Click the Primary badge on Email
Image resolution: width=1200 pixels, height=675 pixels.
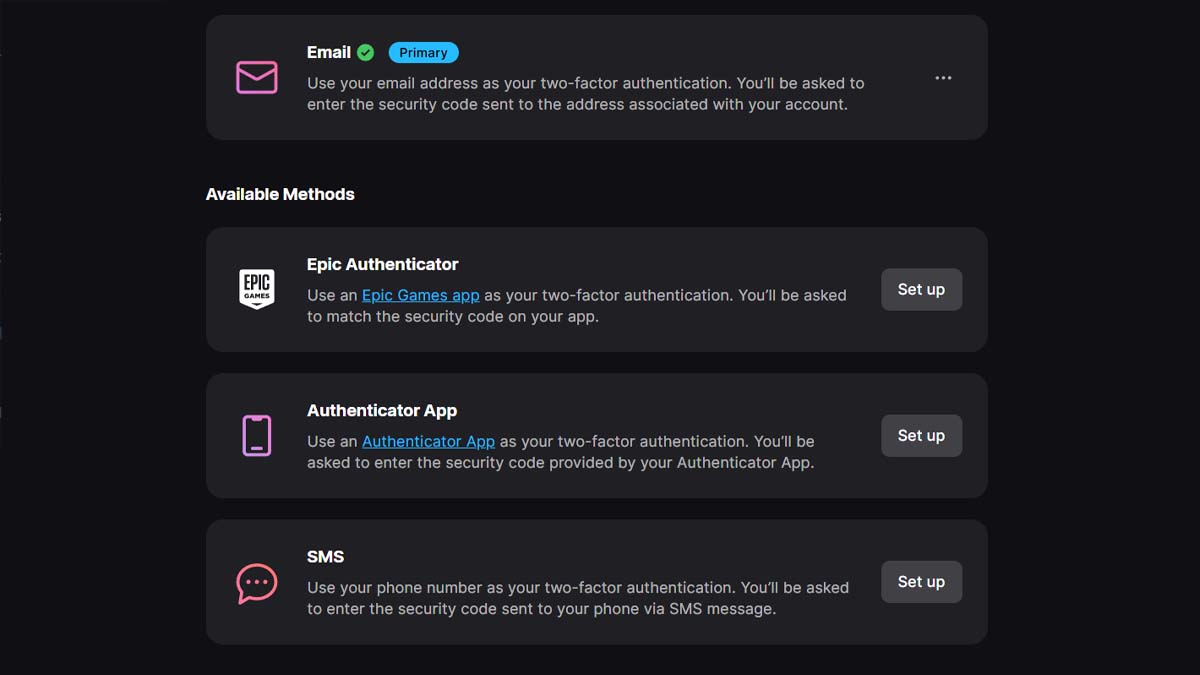pos(423,53)
